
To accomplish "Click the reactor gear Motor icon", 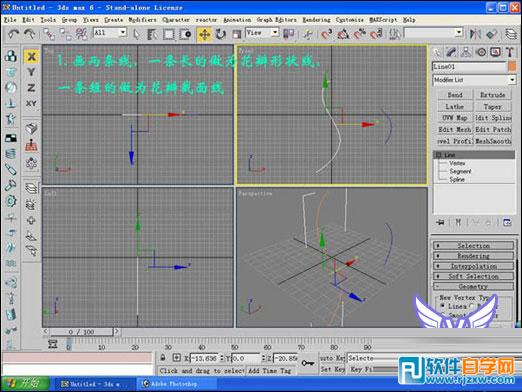I will click(x=11, y=201).
